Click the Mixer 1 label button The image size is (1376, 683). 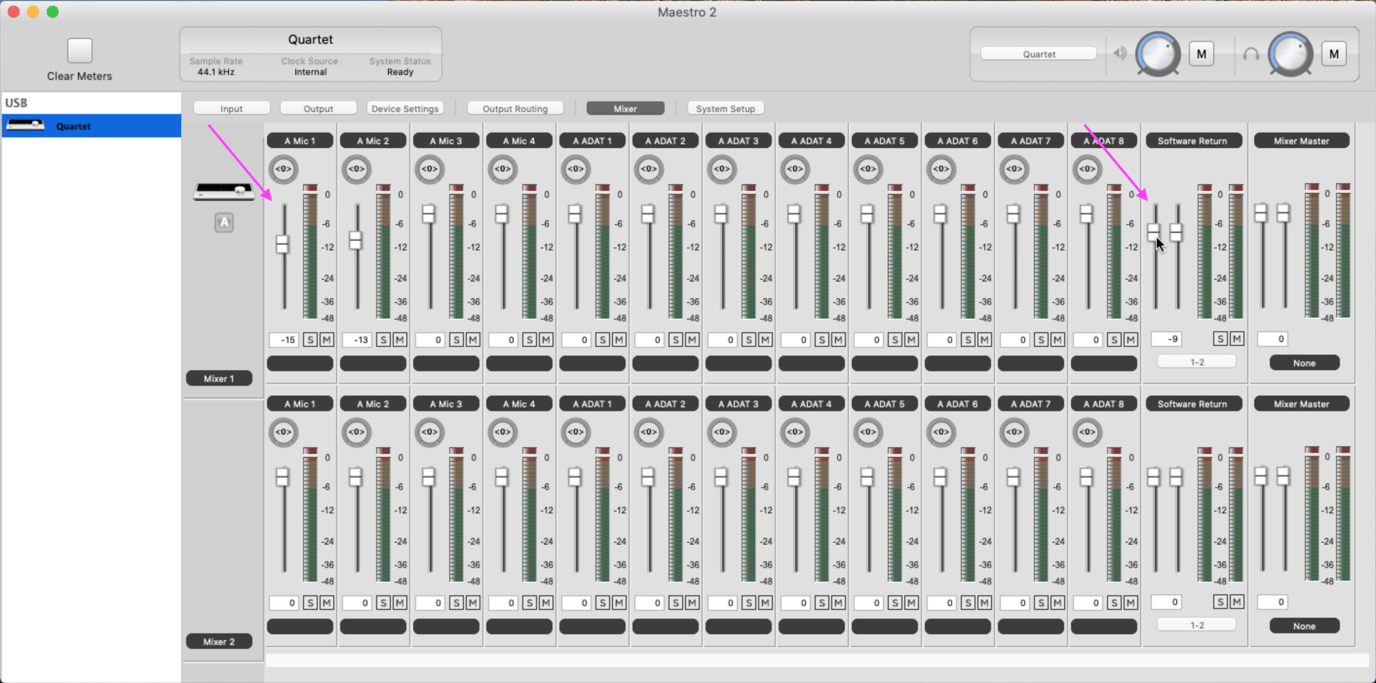pyautogui.click(x=219, y=378)
